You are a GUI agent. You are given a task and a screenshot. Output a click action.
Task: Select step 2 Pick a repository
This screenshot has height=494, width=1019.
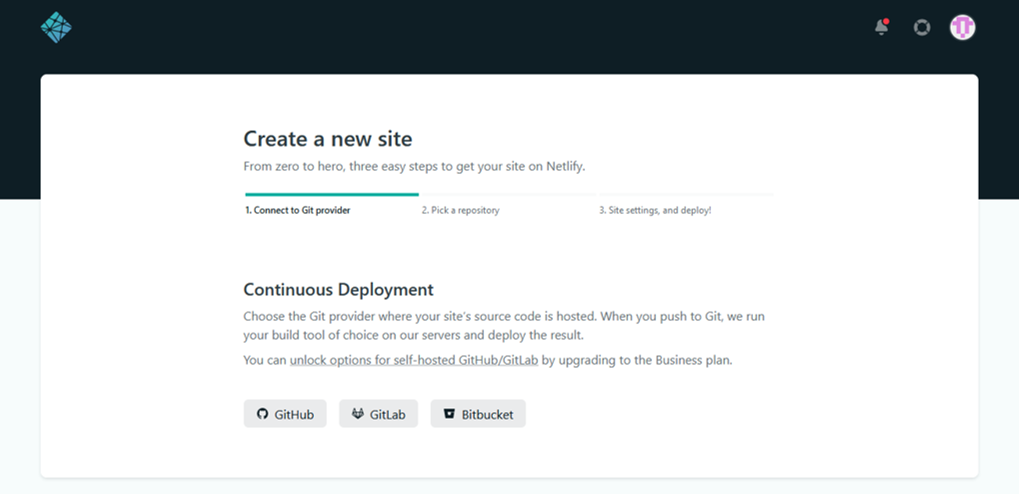tap(460, 210)
